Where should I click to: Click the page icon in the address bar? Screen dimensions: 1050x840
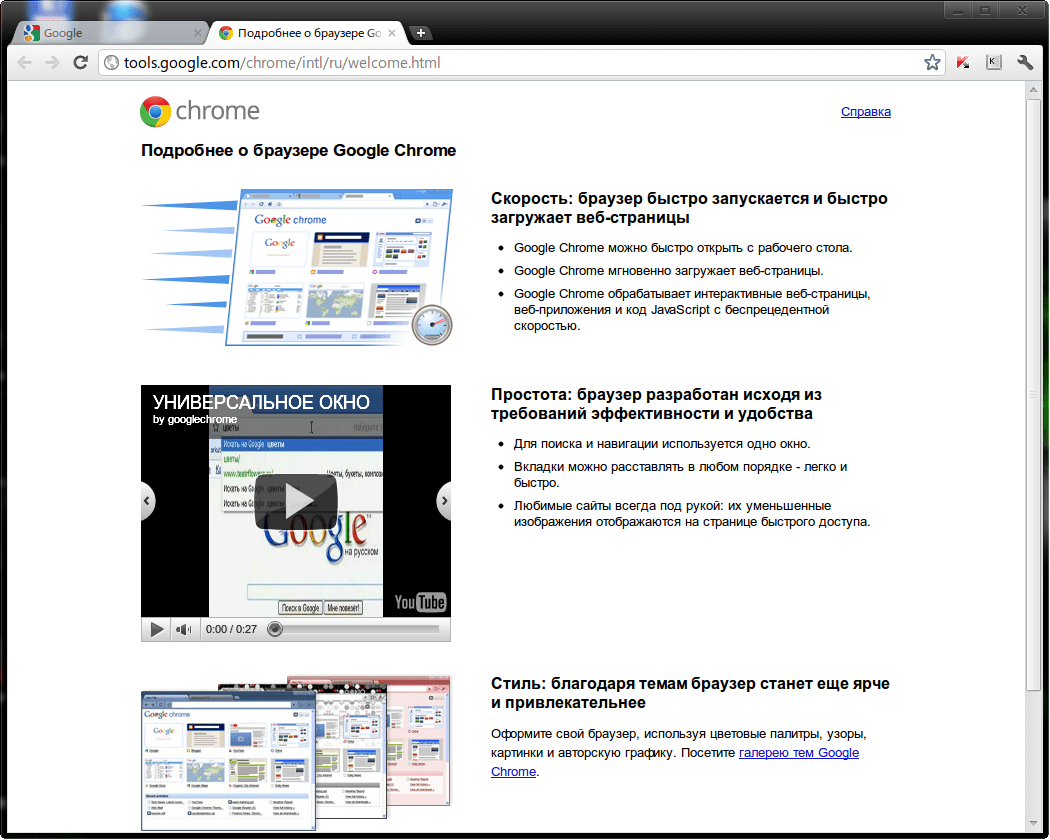110,61
